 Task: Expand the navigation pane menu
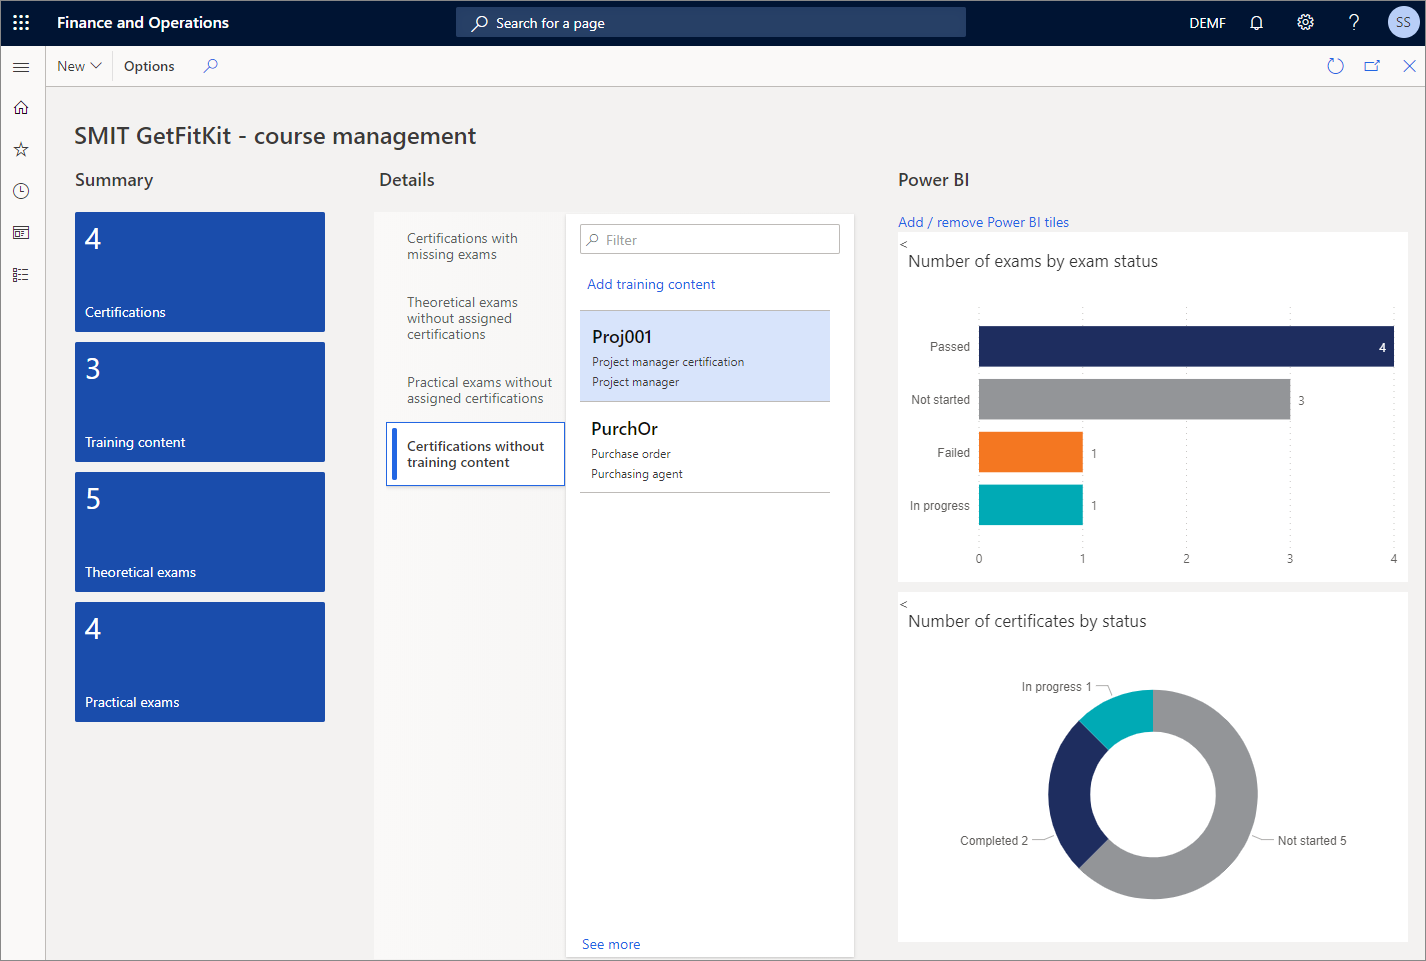21,67
